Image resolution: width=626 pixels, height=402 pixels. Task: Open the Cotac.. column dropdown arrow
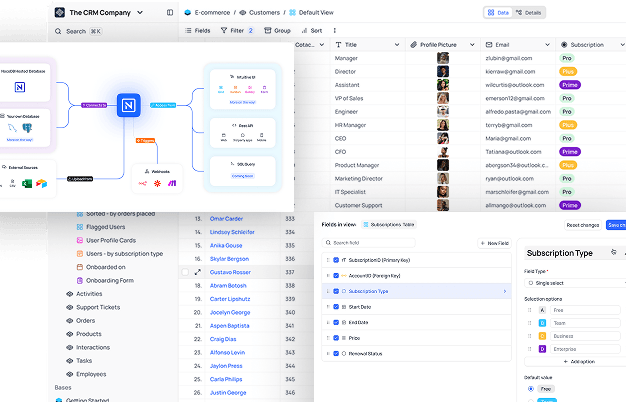(322, 45)
